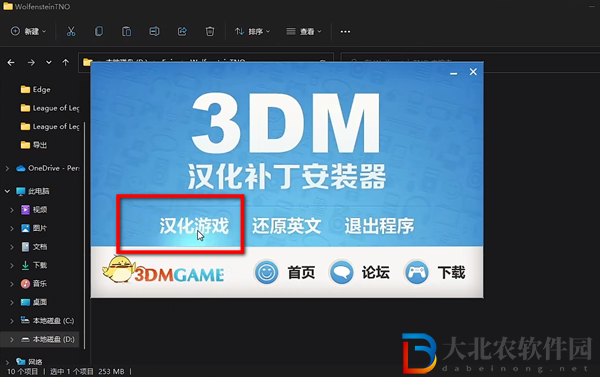600x377 pixels.
Task: Open the 查看 view dropdown
Action: pyautogui.click(x=304, y=31)
